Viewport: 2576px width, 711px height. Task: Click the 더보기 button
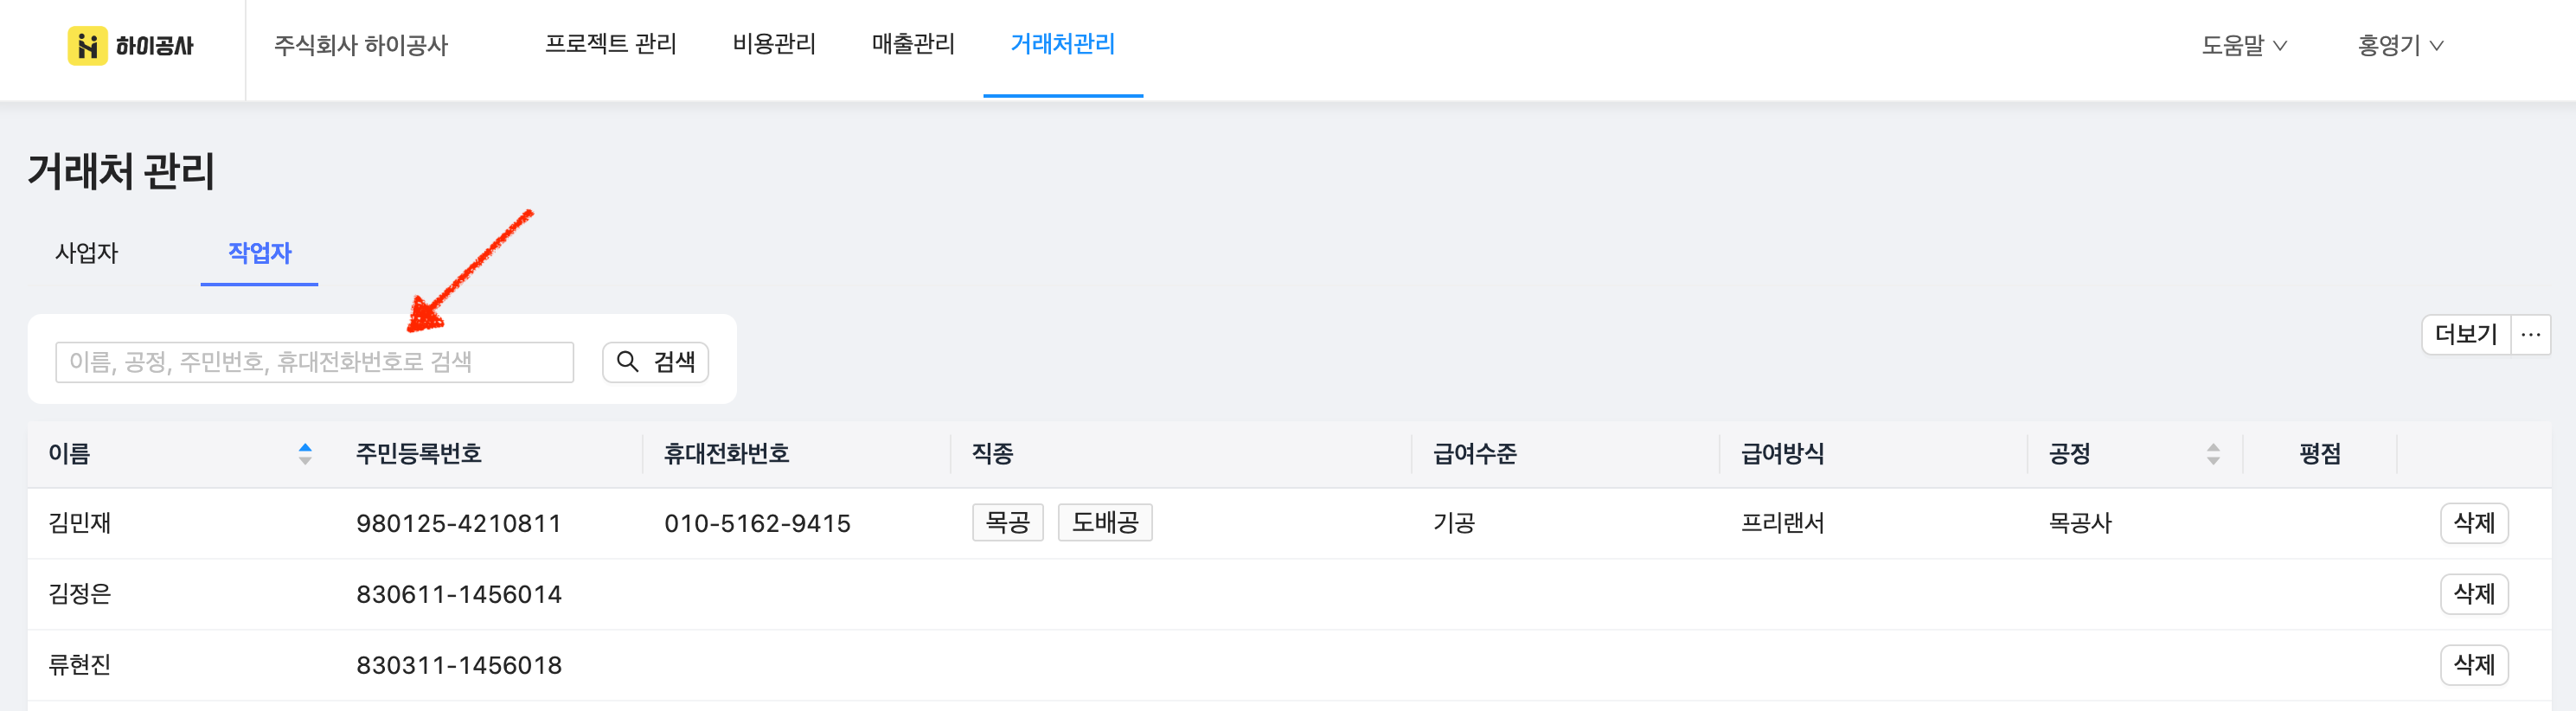[x=2465, y=335]
